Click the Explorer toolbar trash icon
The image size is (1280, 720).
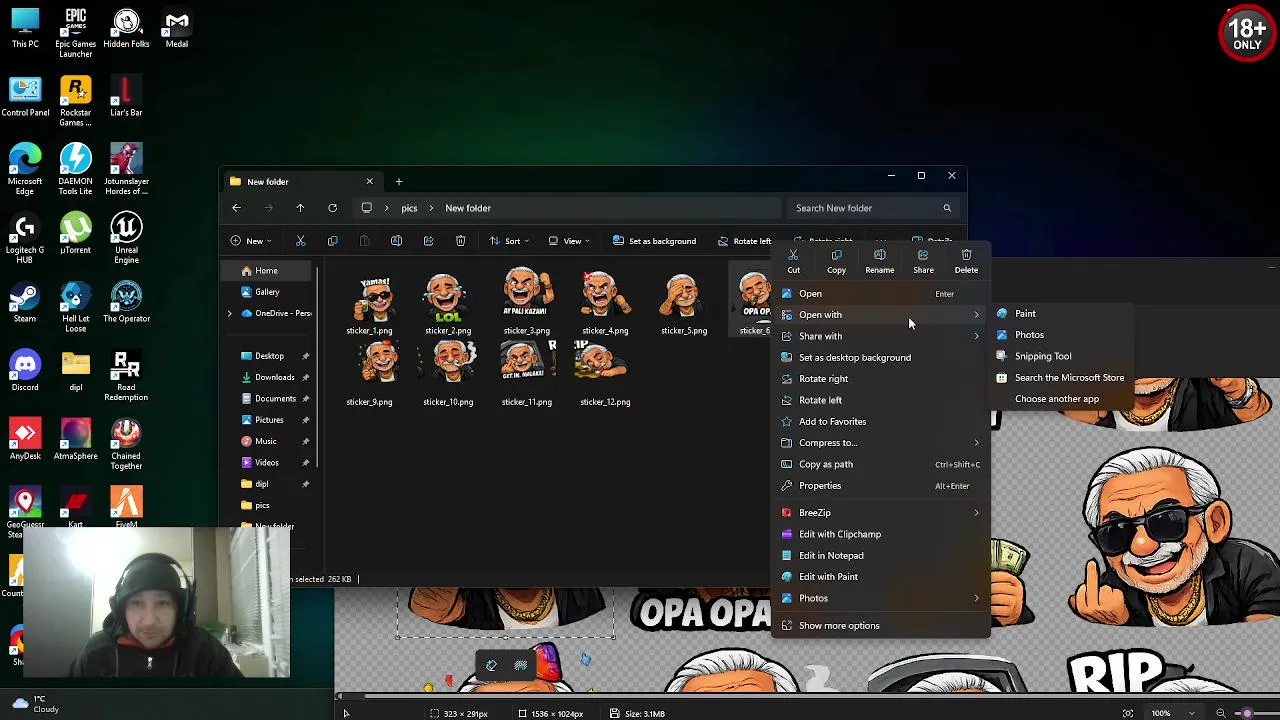click(x=460, y=241)
